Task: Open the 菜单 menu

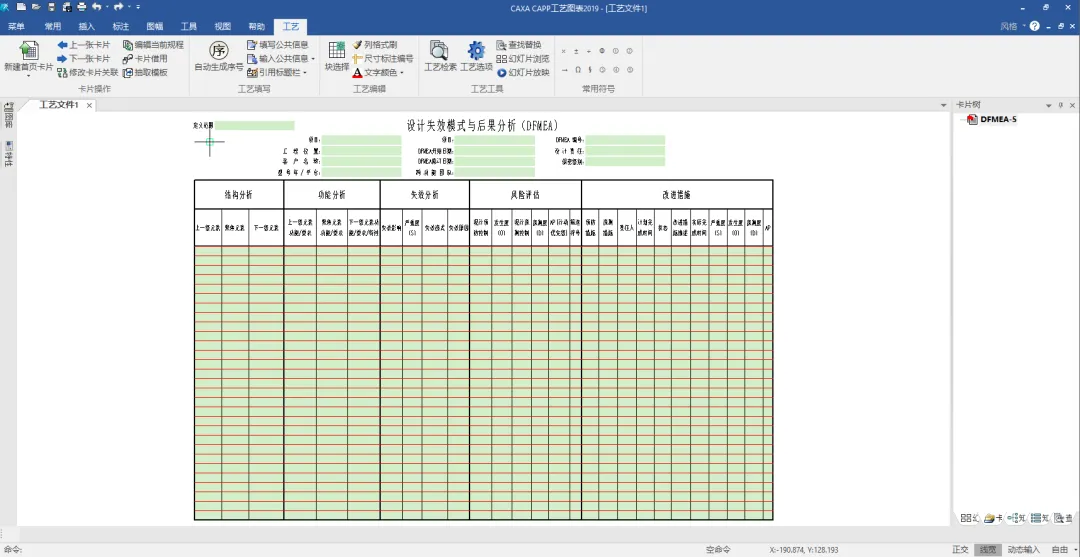Action: click(17, 26)
